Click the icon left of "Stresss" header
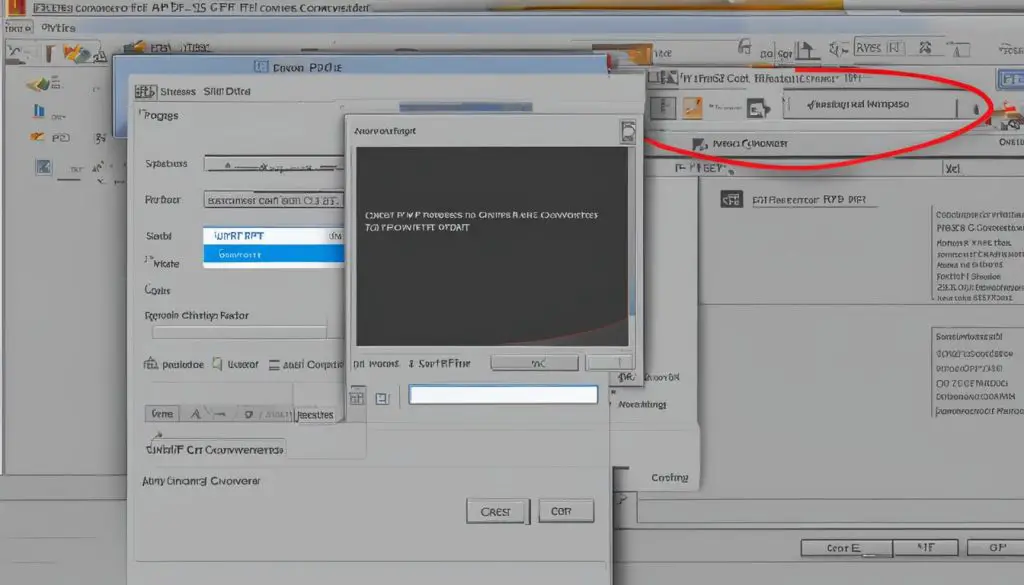 click(145, 91)
